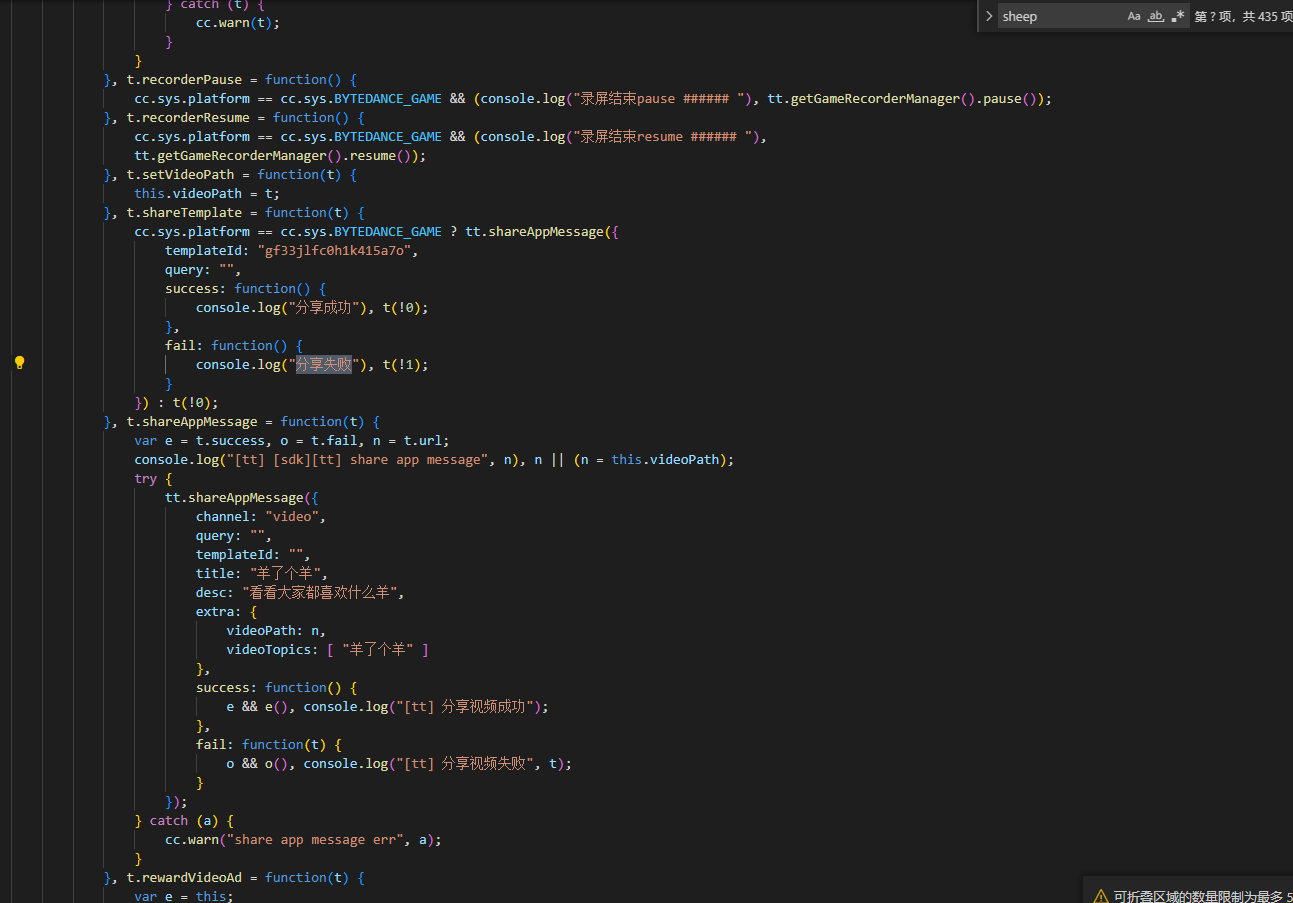Click the "共 435 项" match count
Image resolution: width=1293 pixels, height=903 pixels.
tap(1268, 16)
